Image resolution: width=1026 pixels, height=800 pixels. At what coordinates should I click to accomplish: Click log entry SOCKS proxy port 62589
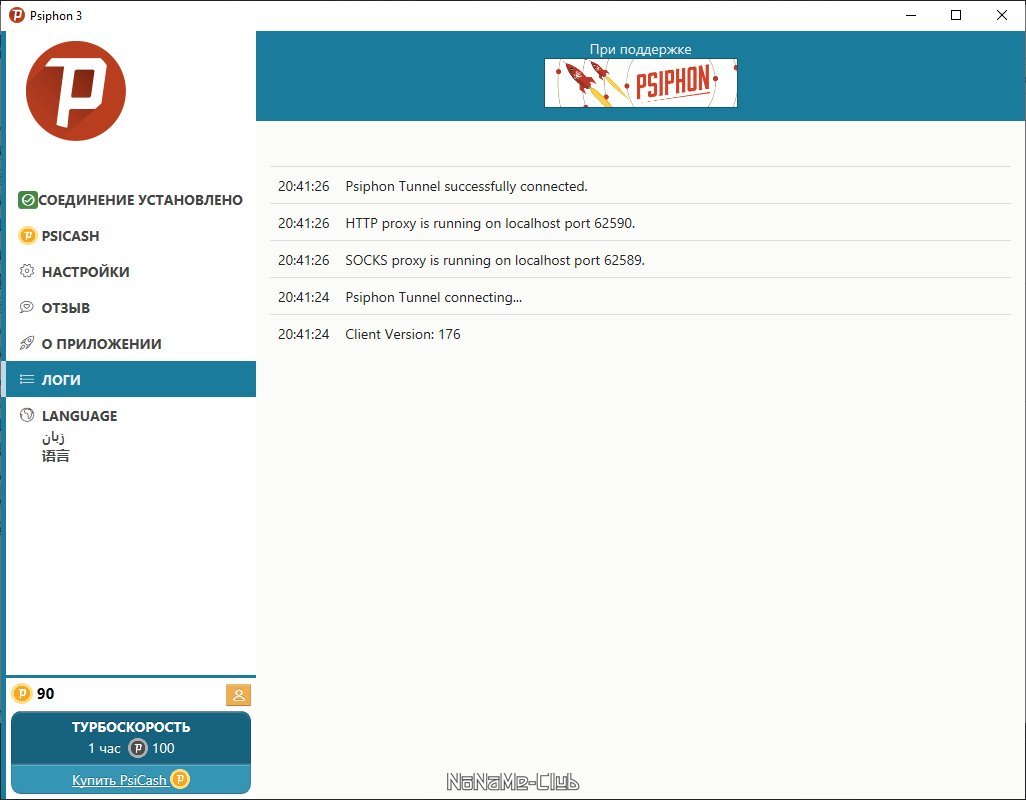pyautogui.click(x=641, y=260)
